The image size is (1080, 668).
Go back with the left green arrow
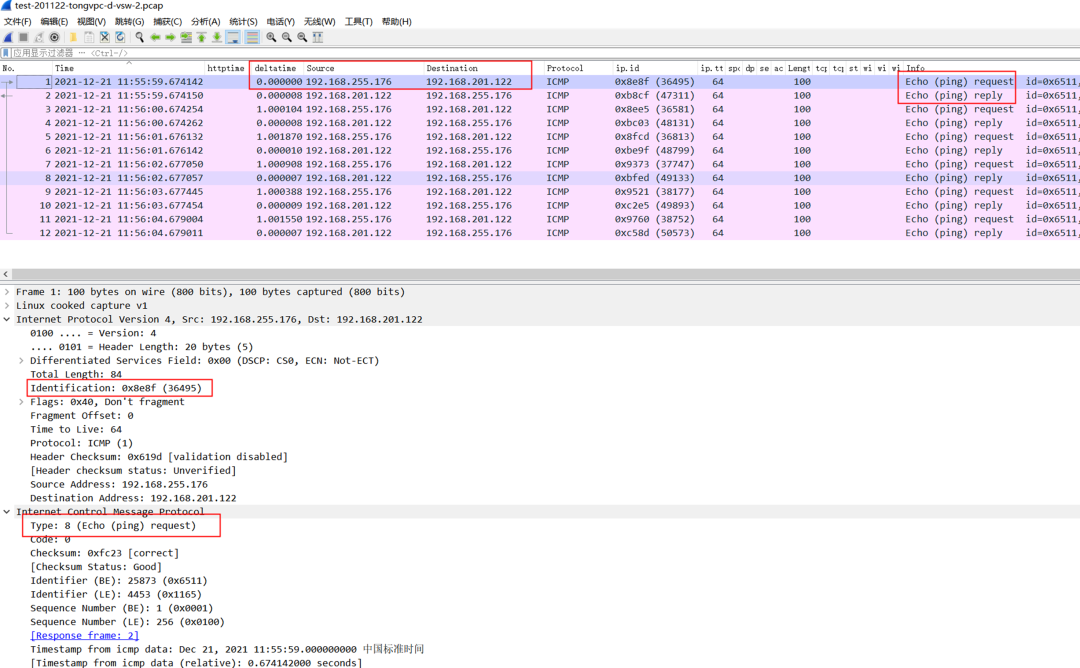(155, 37)
